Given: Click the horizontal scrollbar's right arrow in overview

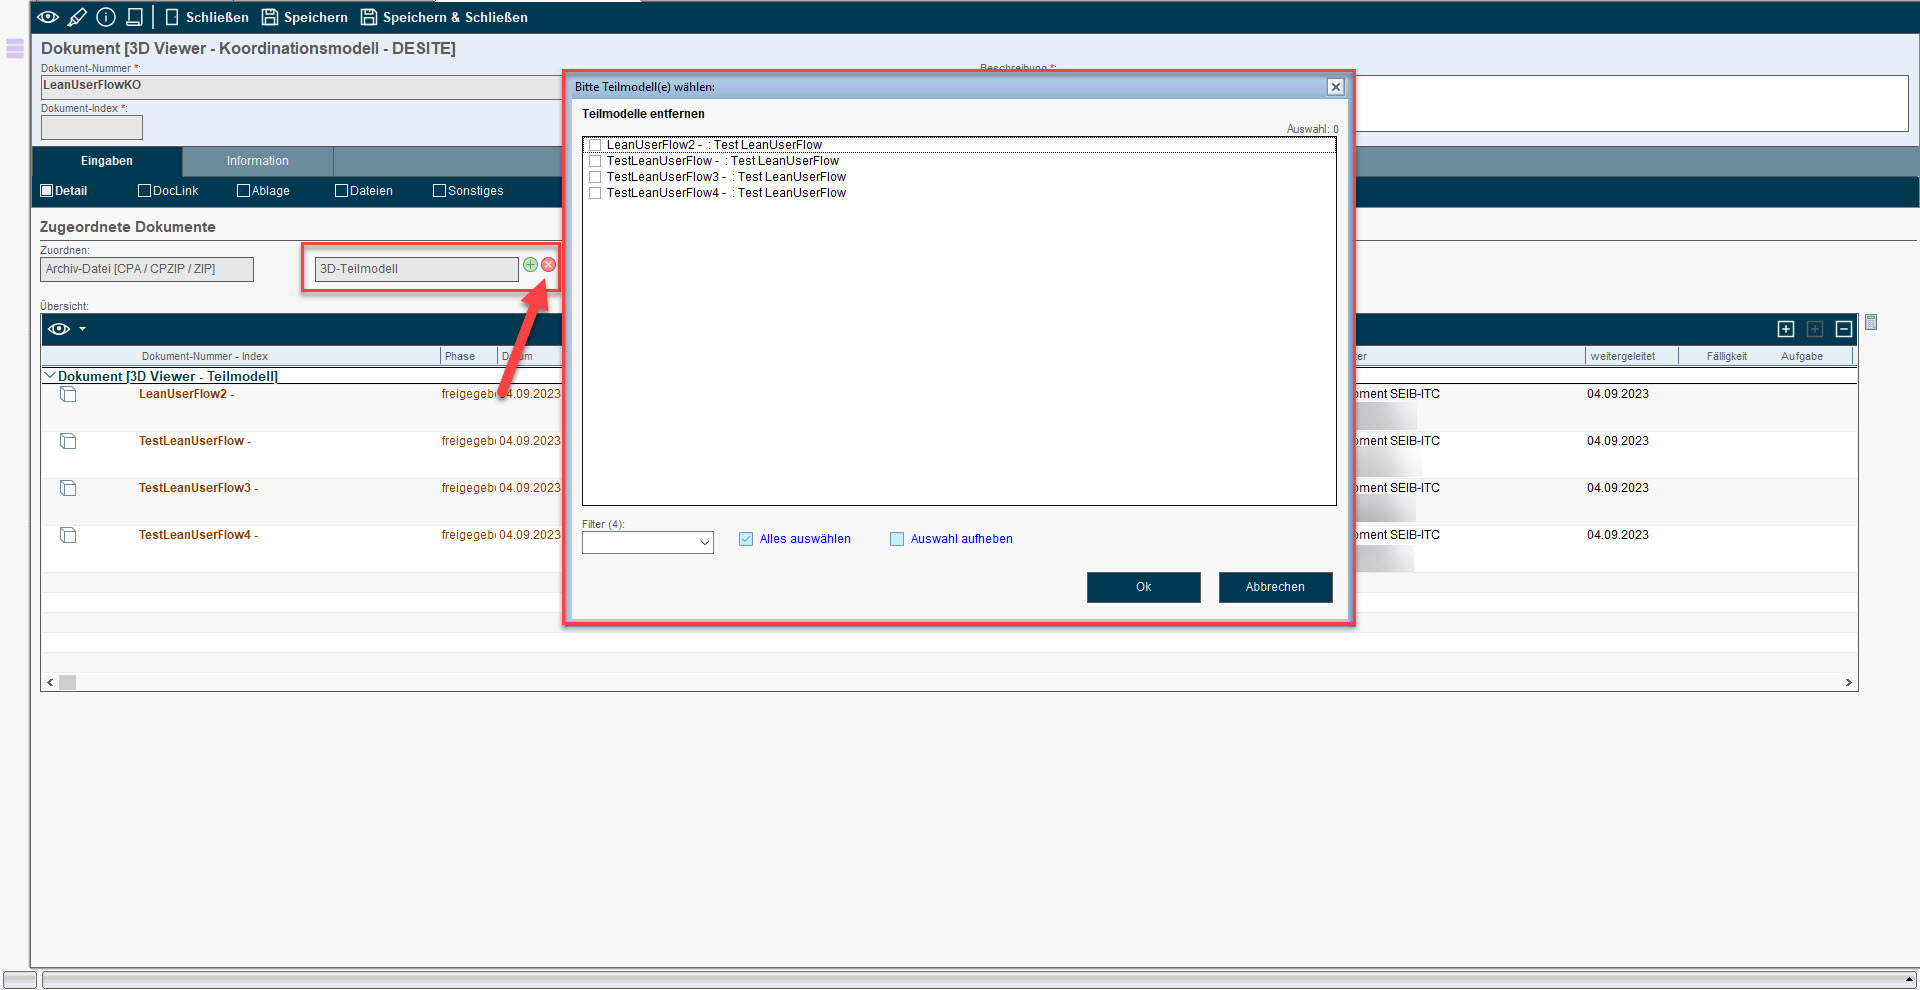Looking at the screenshot, I should tap(1848, 682).
